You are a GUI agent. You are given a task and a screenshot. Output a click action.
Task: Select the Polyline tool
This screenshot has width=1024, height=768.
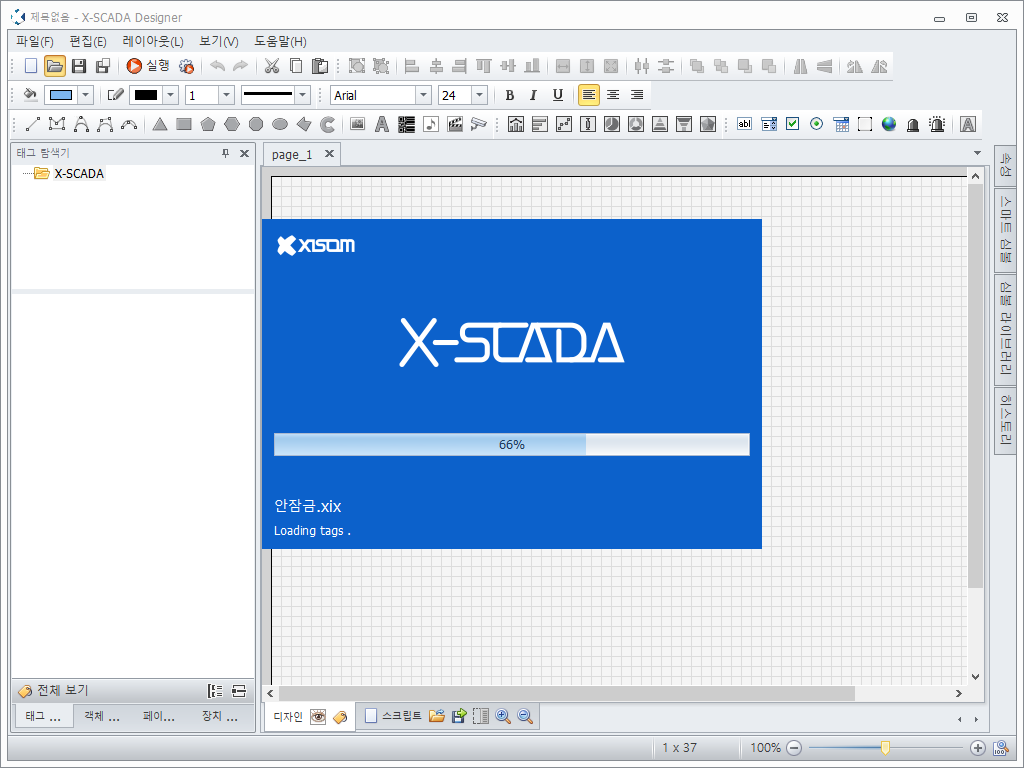click(x=57, y=124)
